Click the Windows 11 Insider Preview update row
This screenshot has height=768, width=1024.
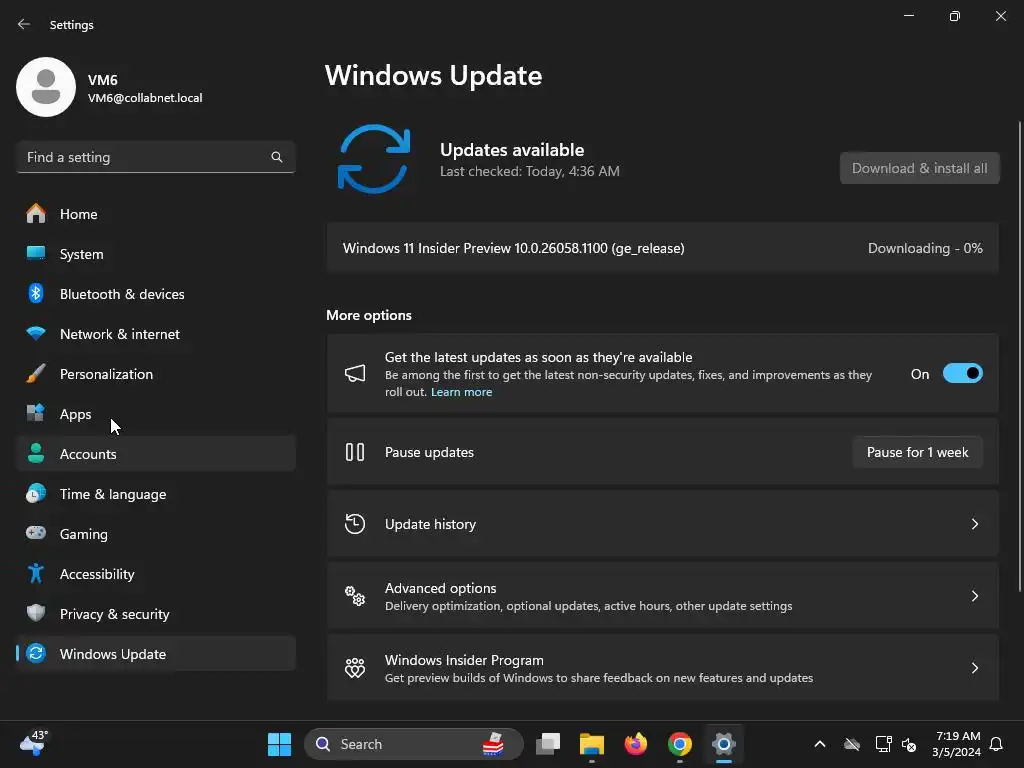662,248
